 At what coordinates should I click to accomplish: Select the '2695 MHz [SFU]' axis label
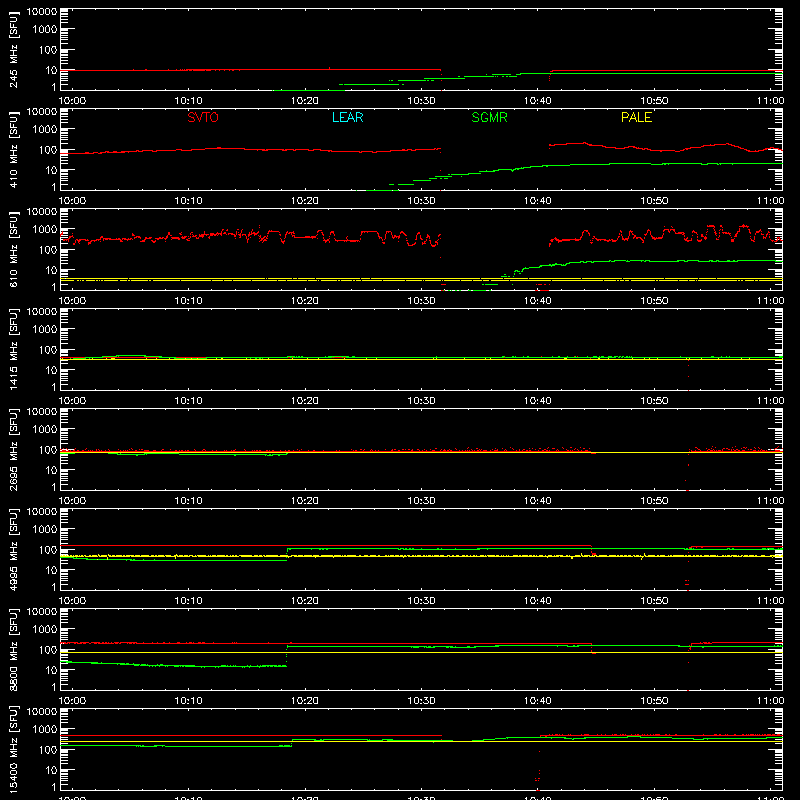pyautogui.click(x=13, y=449)
